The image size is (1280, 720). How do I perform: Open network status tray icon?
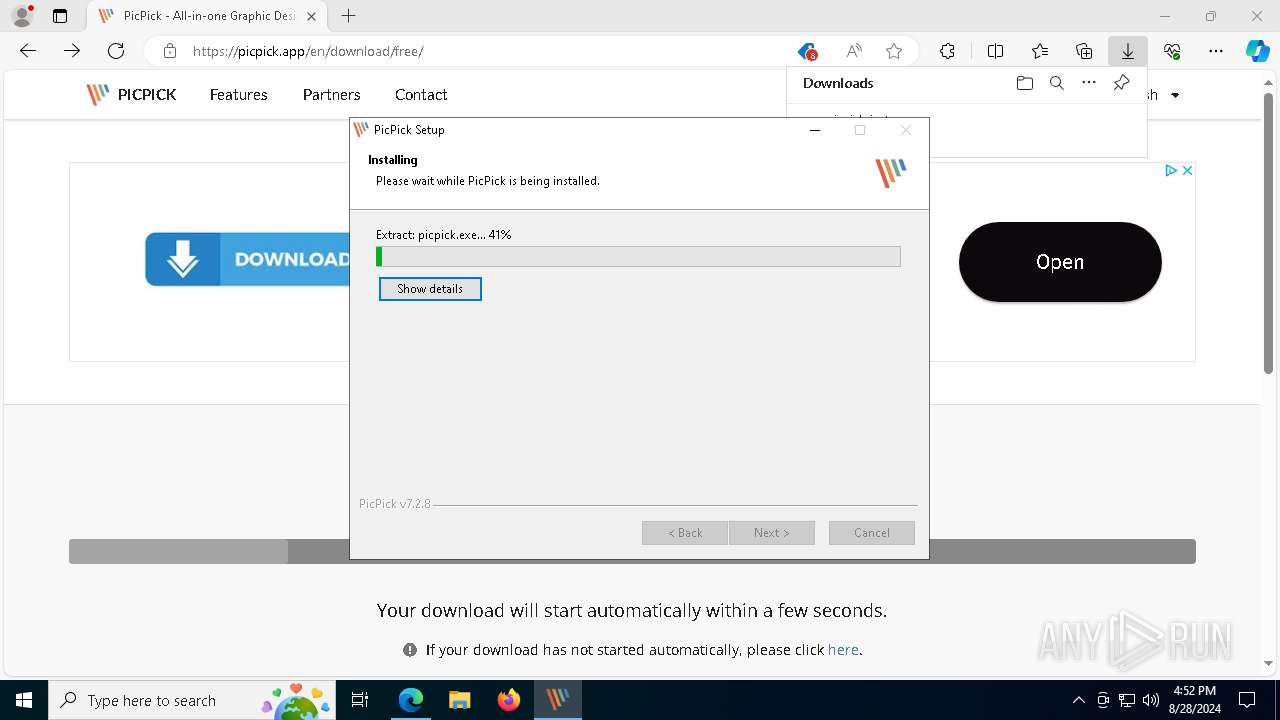[x=1127, y=700]
